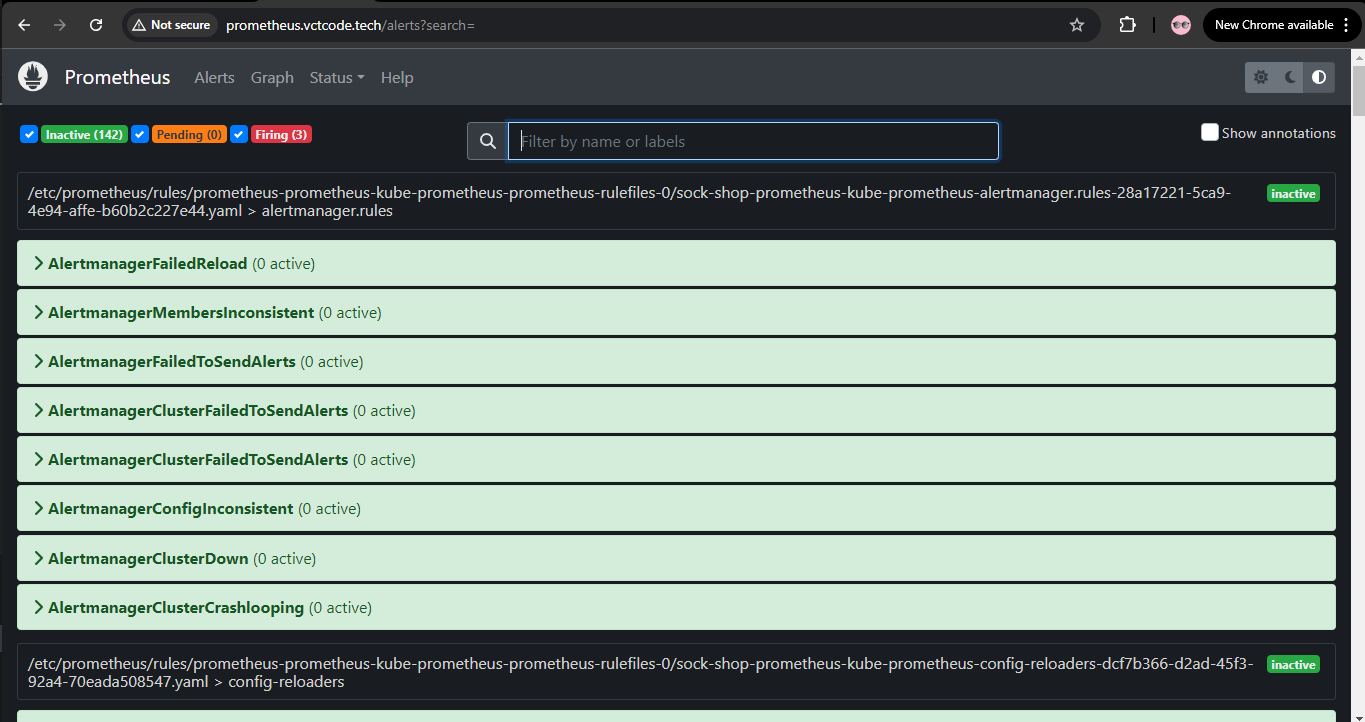
Task: Expand the AlertmanagerConfigInconsistent rule
Action: coord(676,508)
